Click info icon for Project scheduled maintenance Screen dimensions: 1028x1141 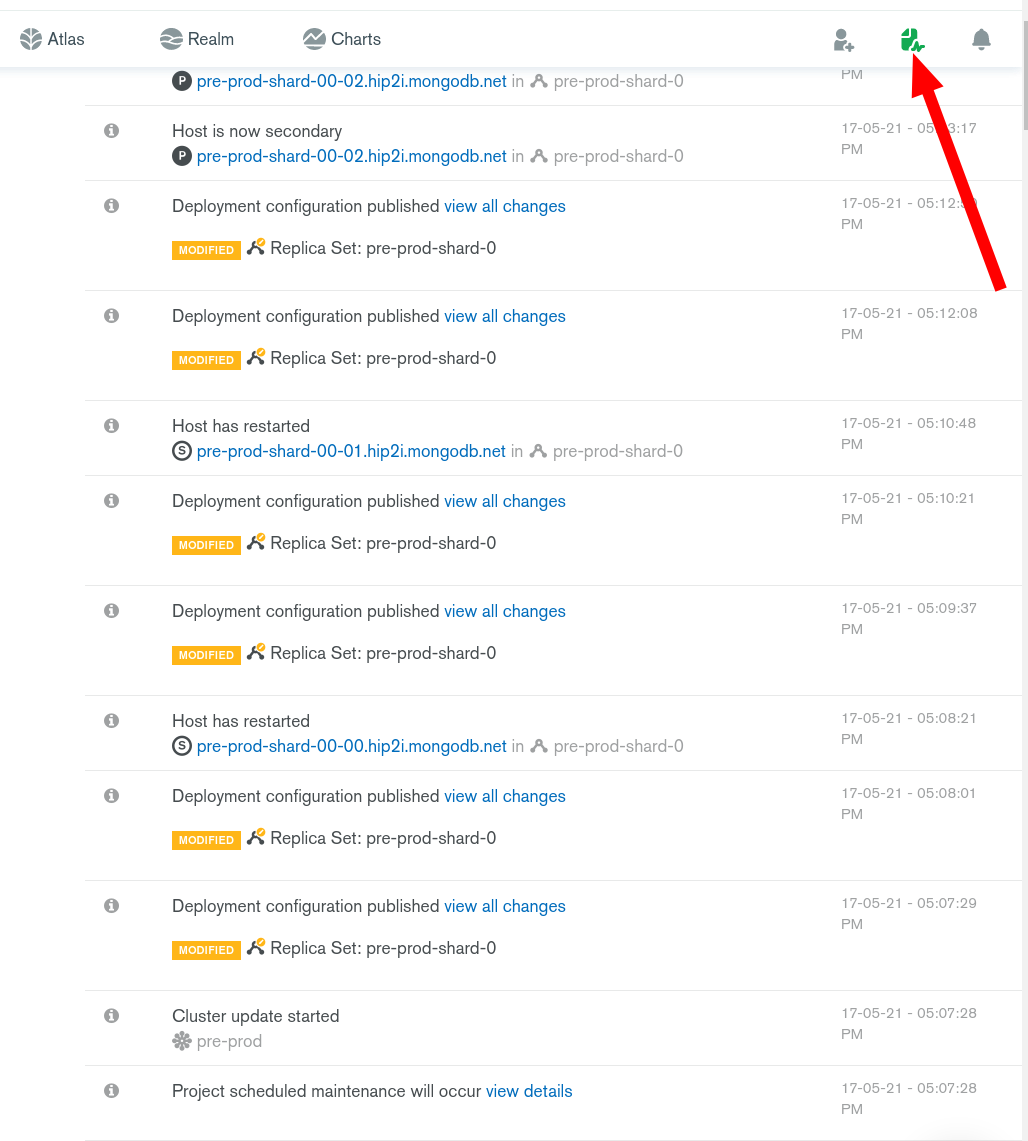pos(111,1091)
